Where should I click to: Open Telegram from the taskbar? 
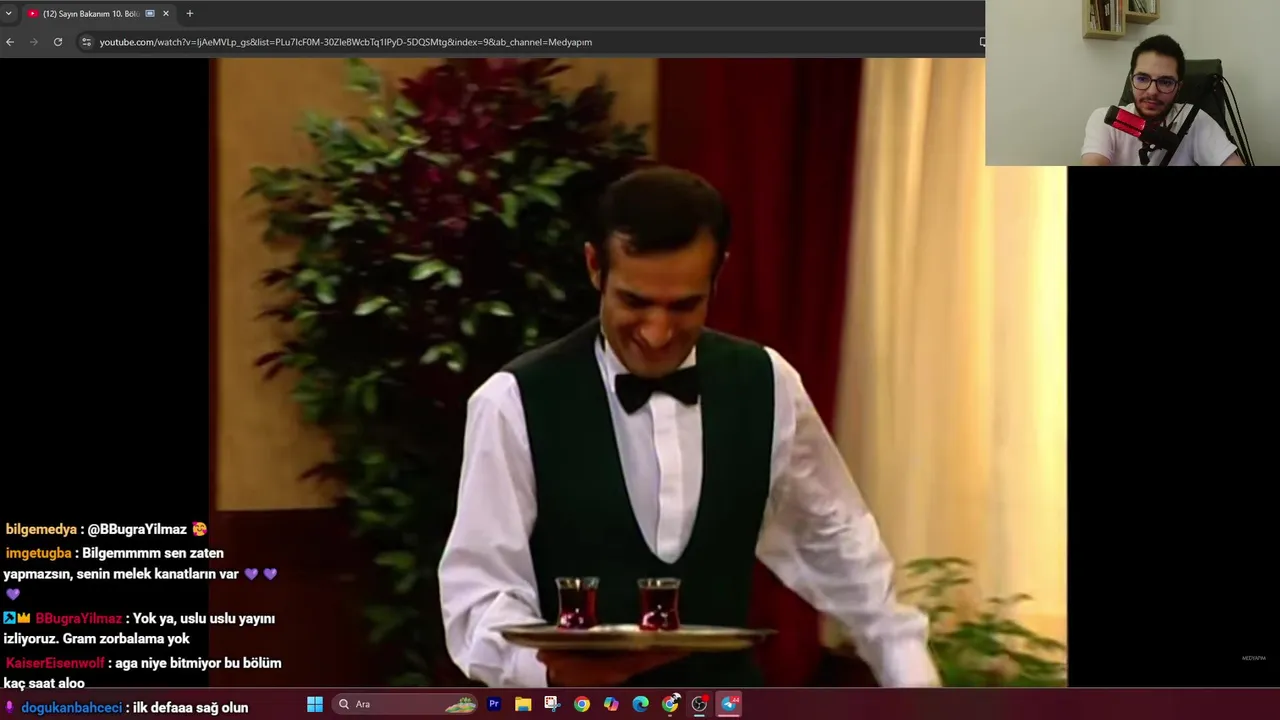[730, 704]
